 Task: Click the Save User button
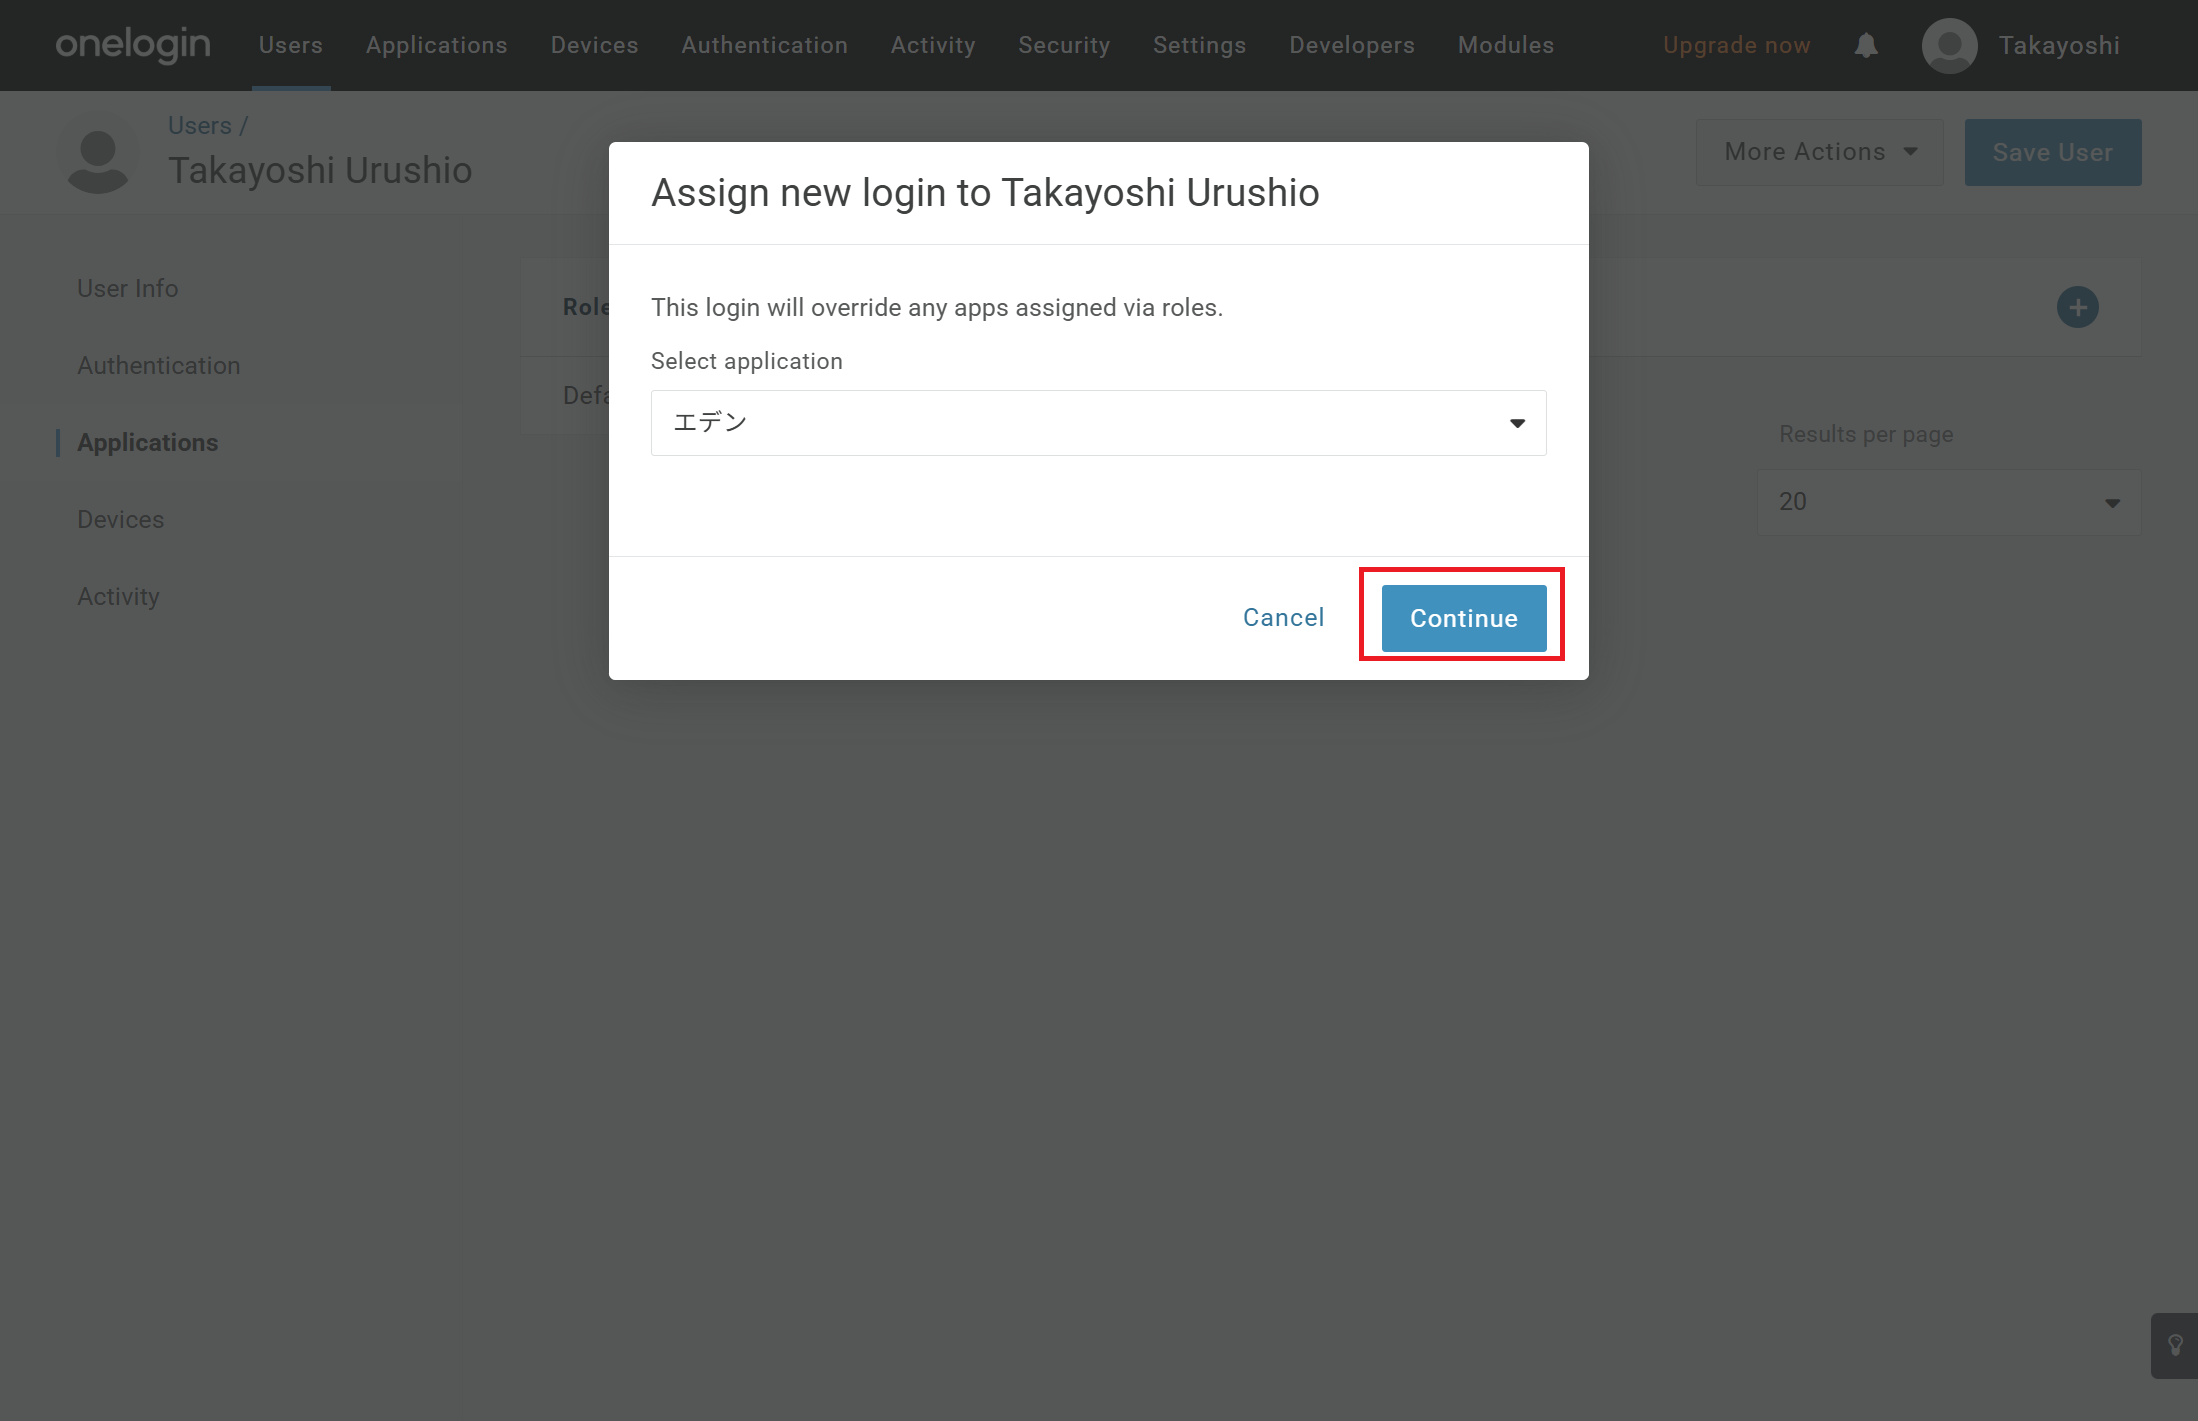click(2052, 152)
